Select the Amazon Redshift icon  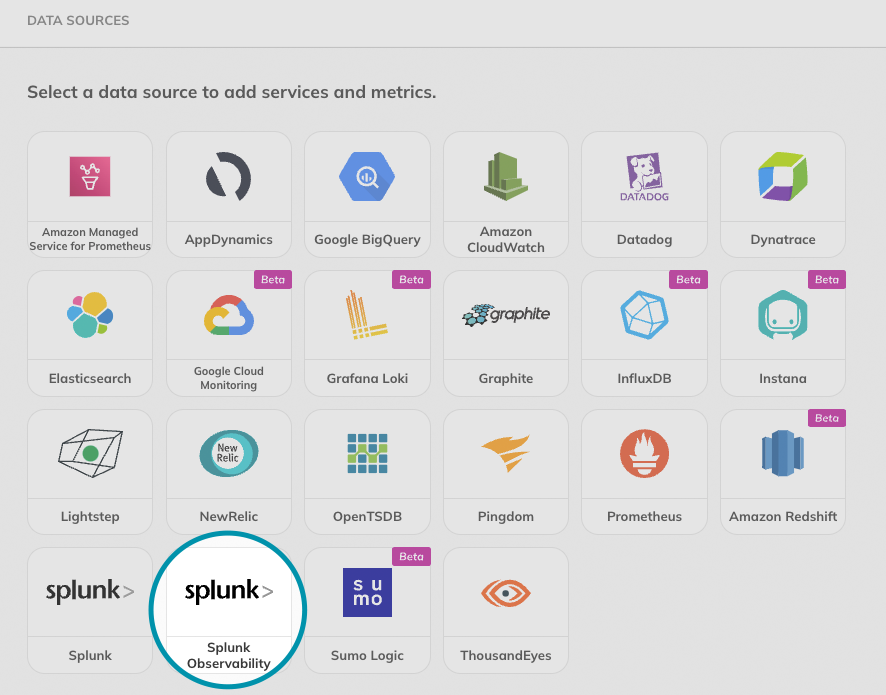point(782,453)
